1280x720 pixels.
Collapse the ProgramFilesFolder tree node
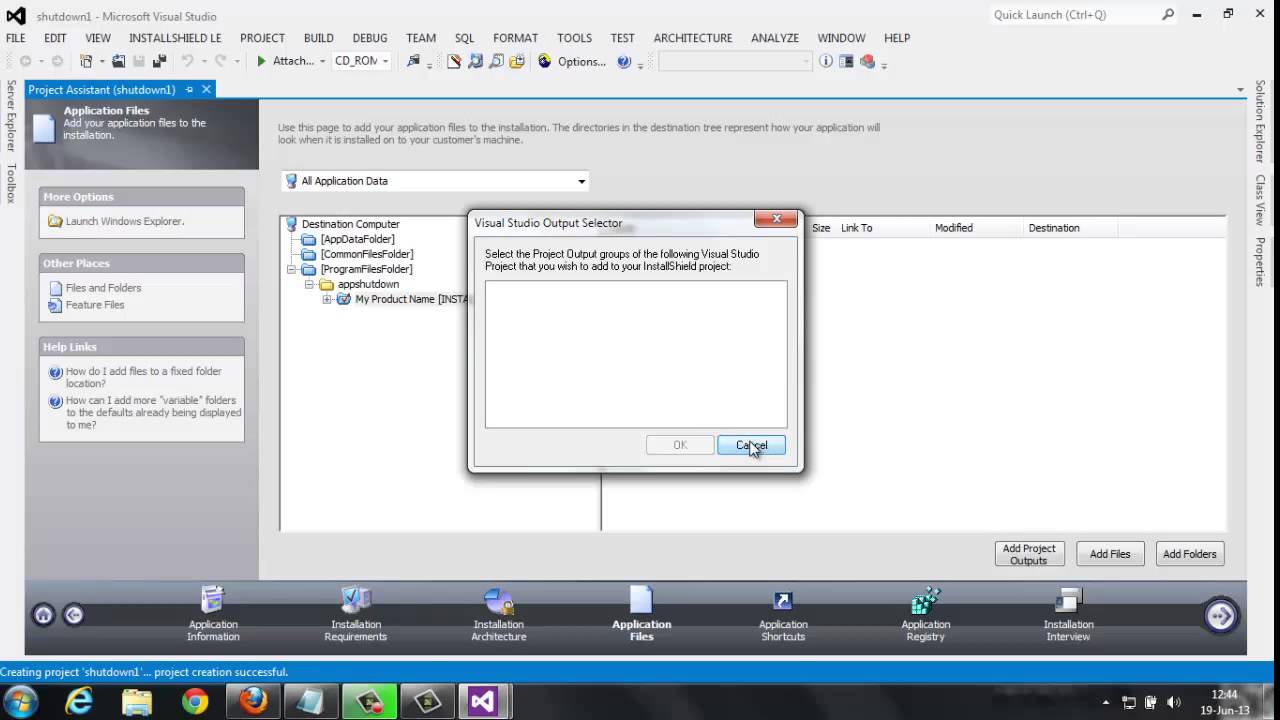click(292, 269)
